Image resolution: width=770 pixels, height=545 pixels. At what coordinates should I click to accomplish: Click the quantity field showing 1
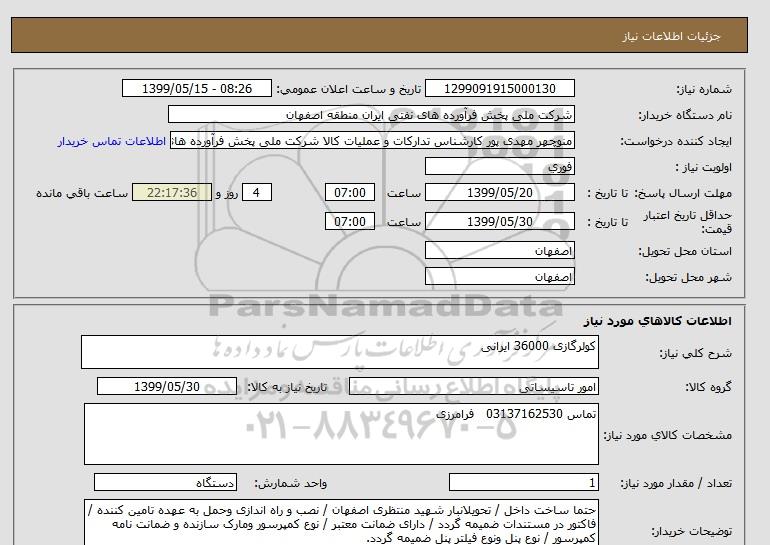point(523,483)
